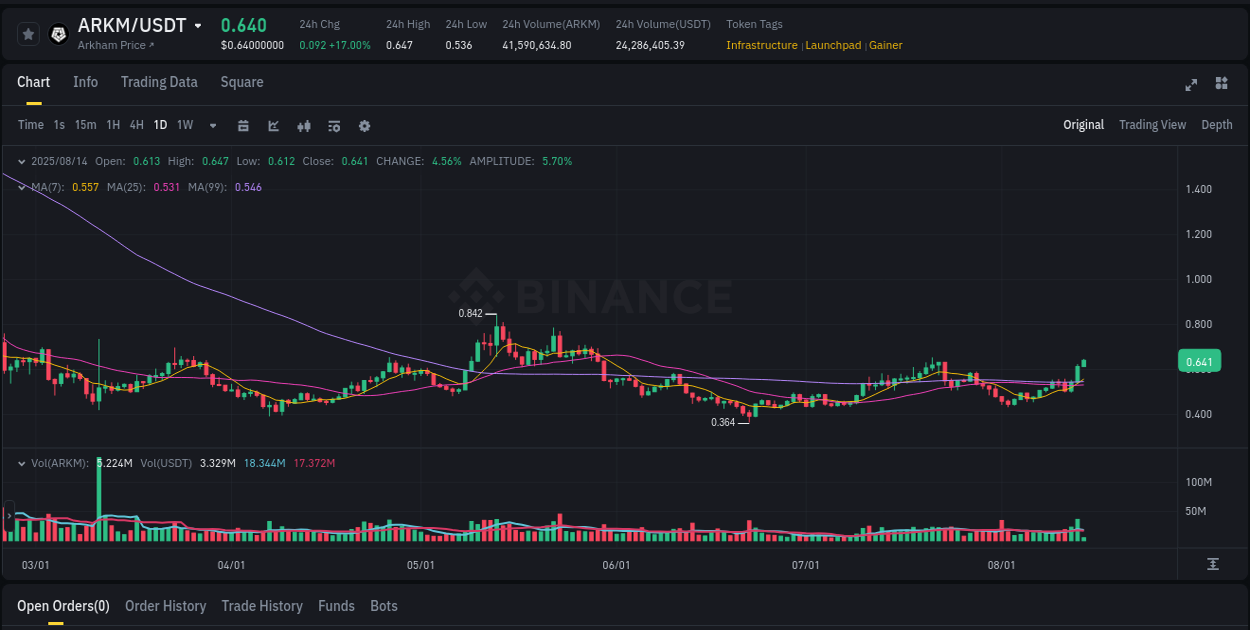The height and width of the screenshot is (630, 1250).
Task: Open the layout grid icon near fullscreen
Action: pyautogui.click(x=1220, y=85)
